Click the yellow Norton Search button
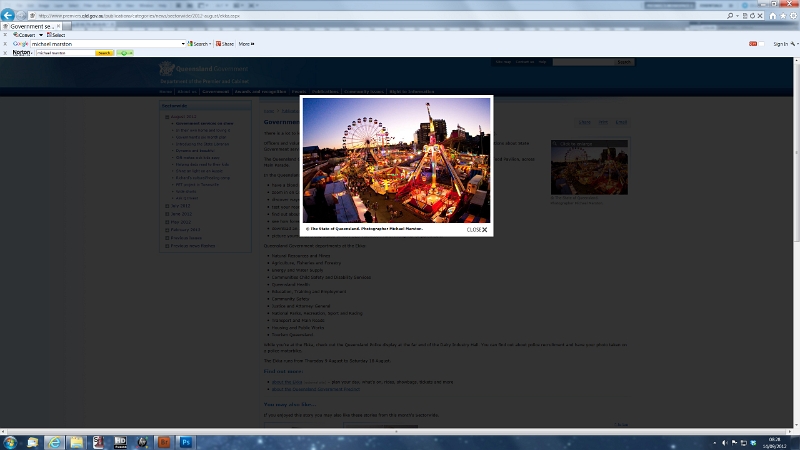 click(x=104, y=53)
